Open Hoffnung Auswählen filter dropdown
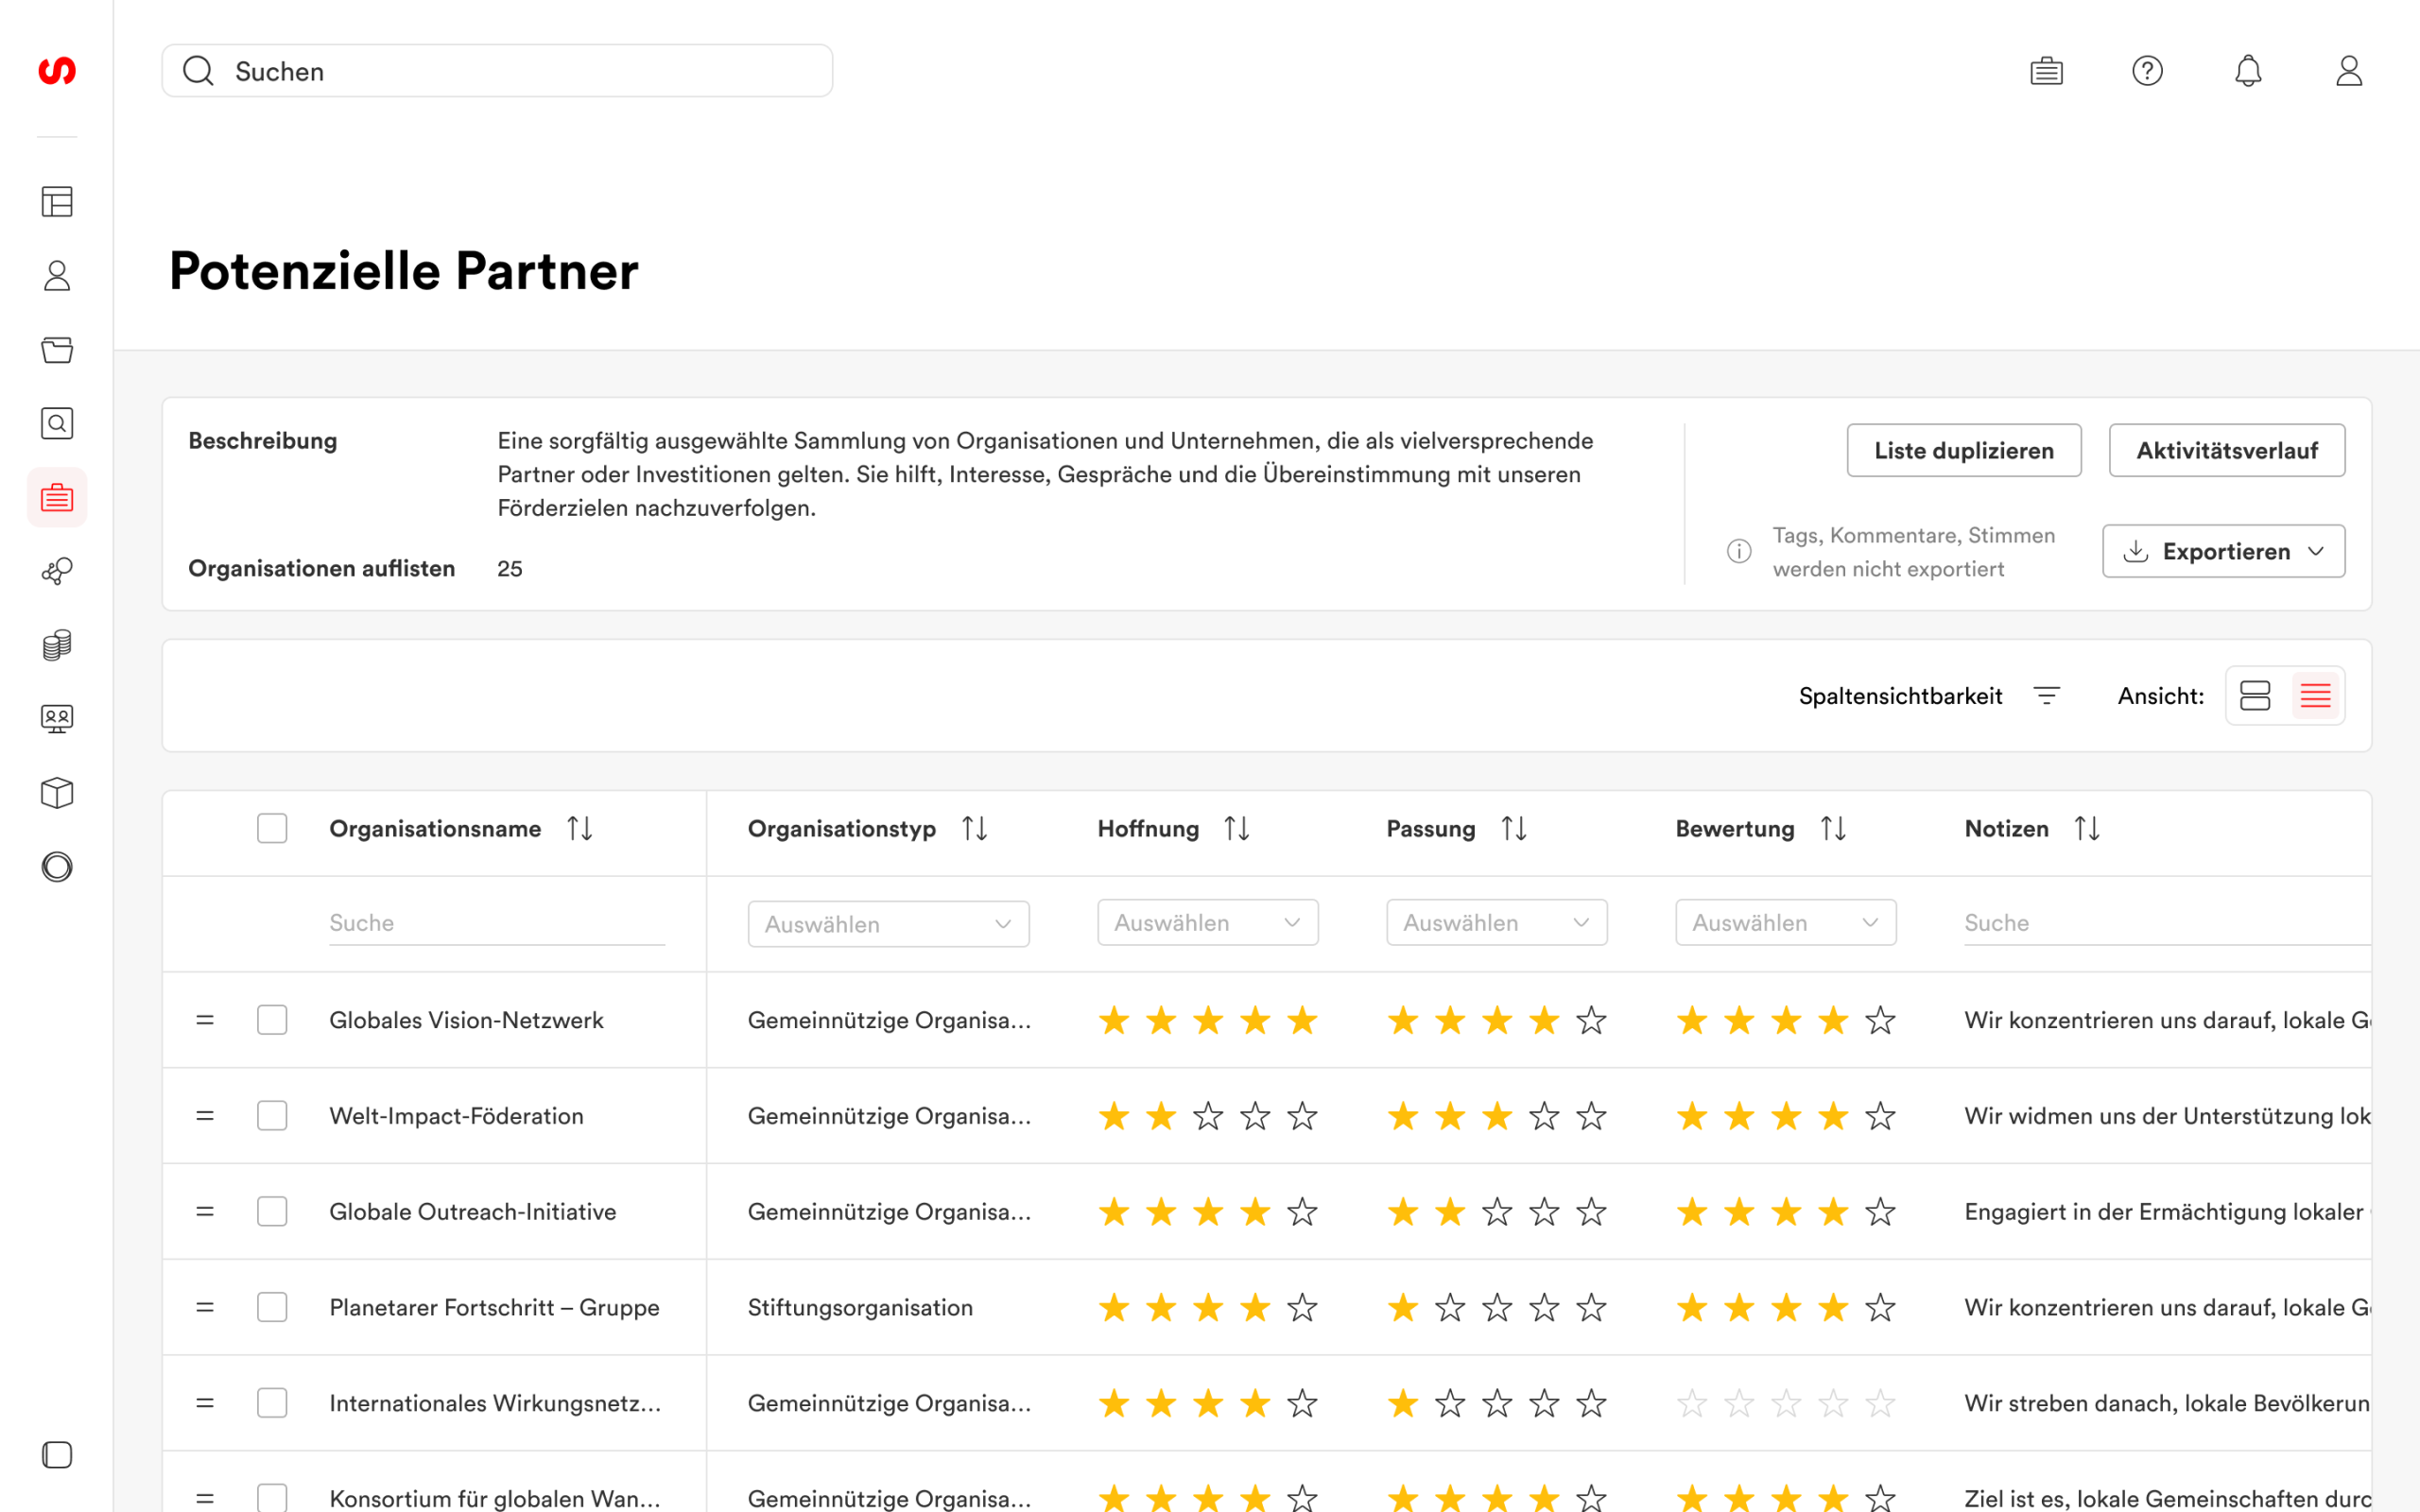2420x1512 pixels. (x=1207, y=923)
